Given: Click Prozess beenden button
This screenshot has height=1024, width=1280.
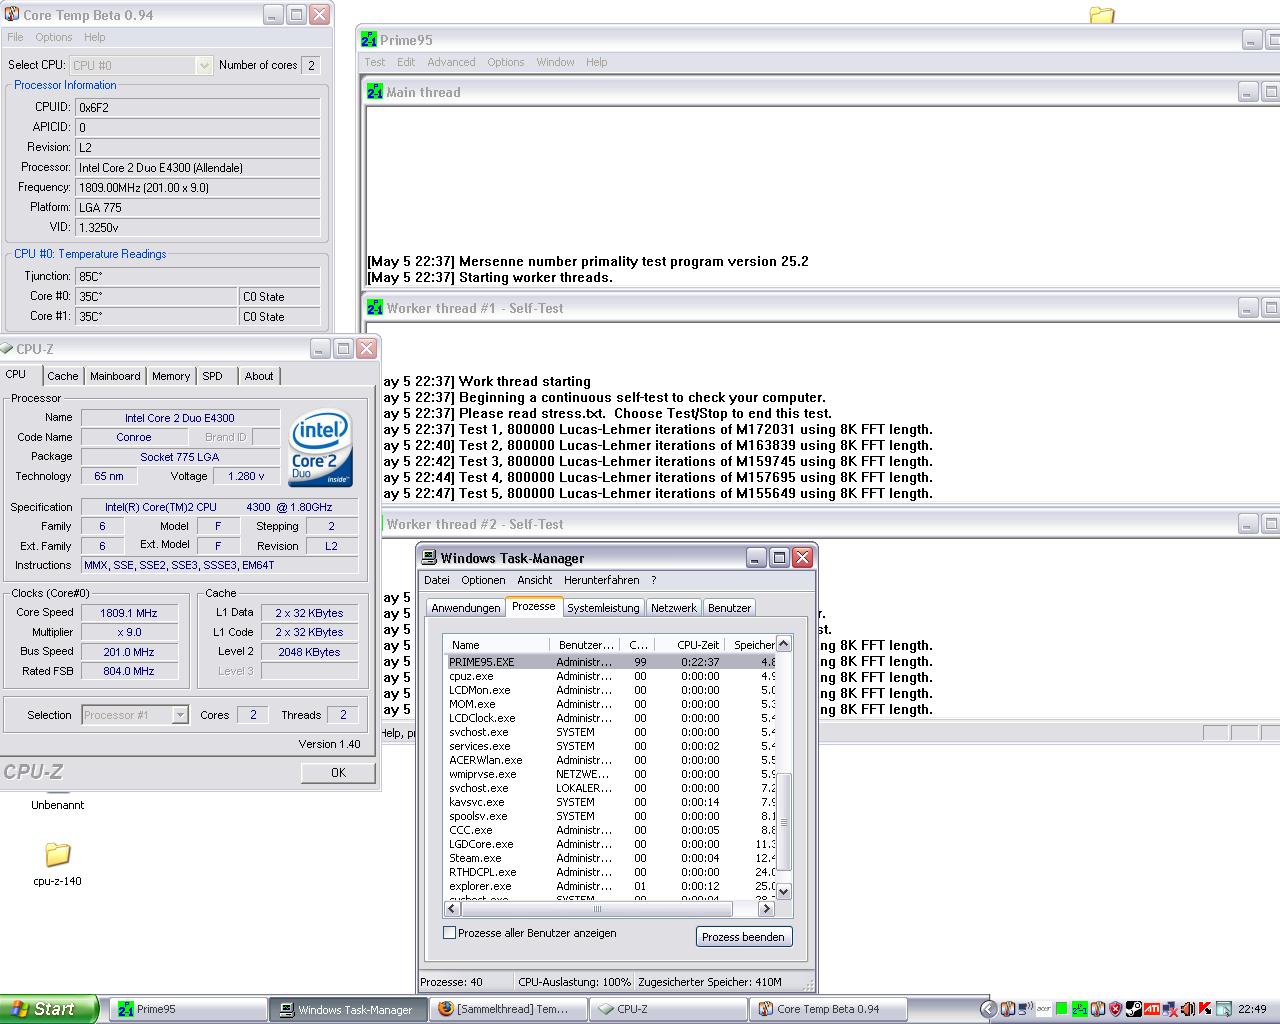Looking at the screenshot, I should pyautogui.click(x=743, y=937).
